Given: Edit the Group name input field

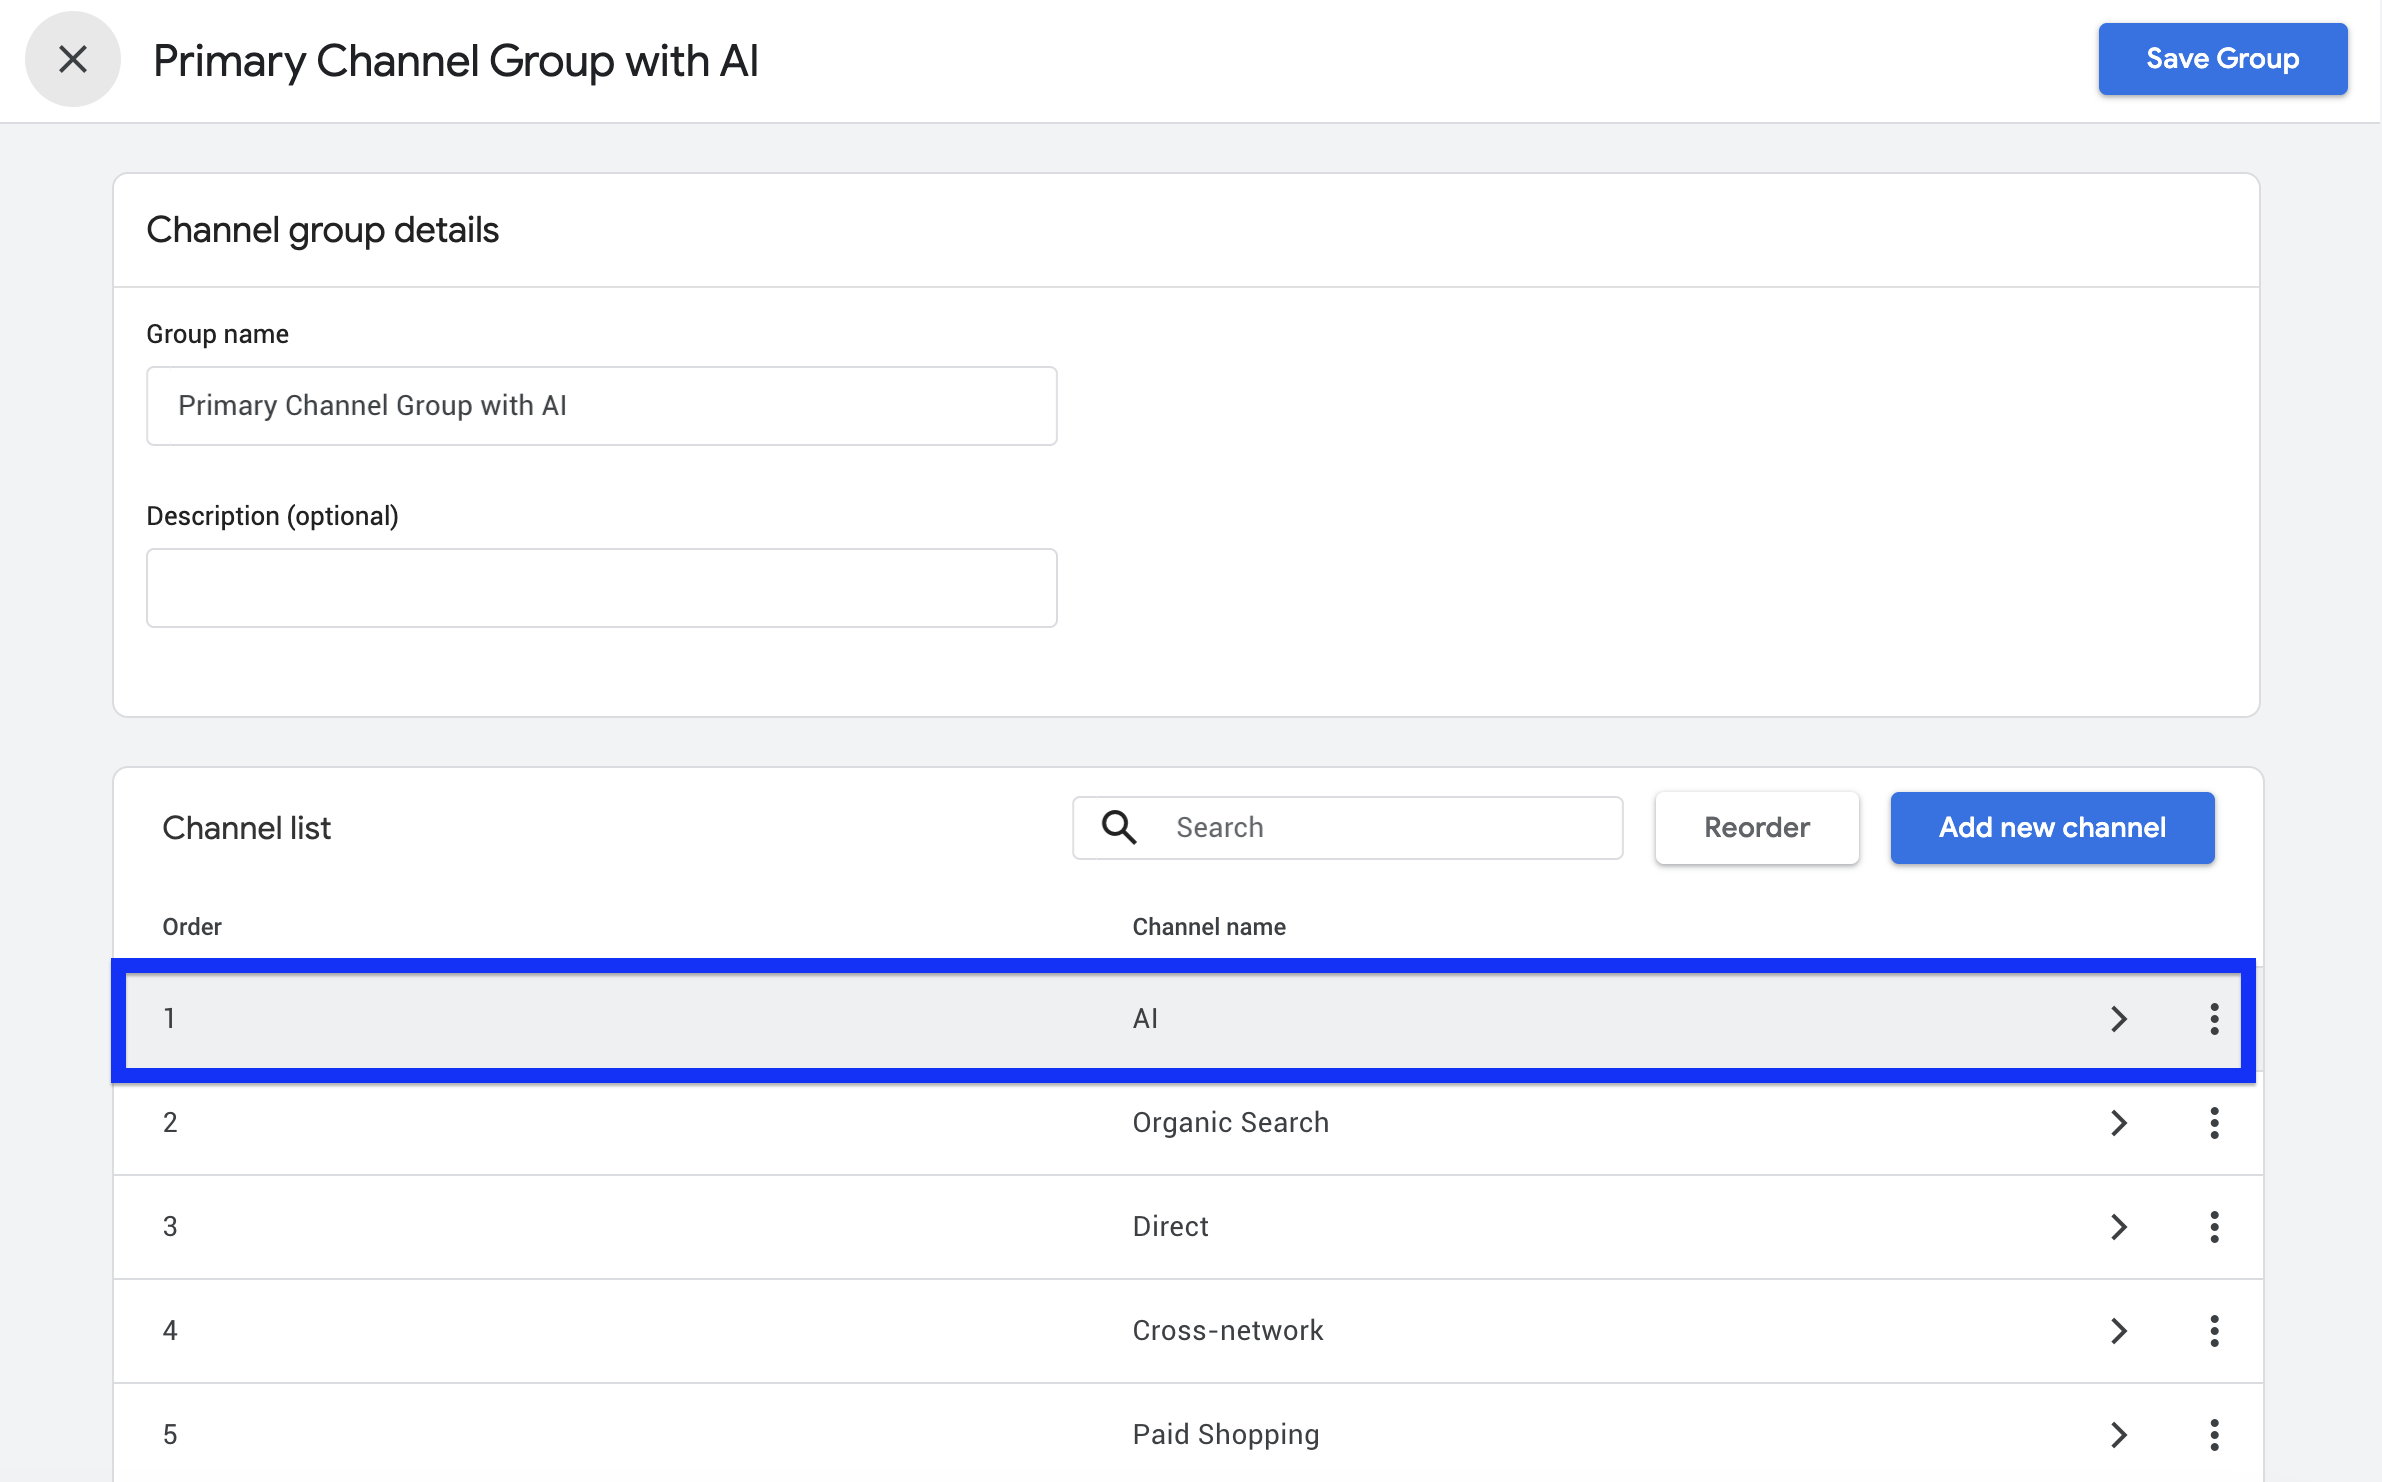Looking at the screenshot, I should pos(601,405).
